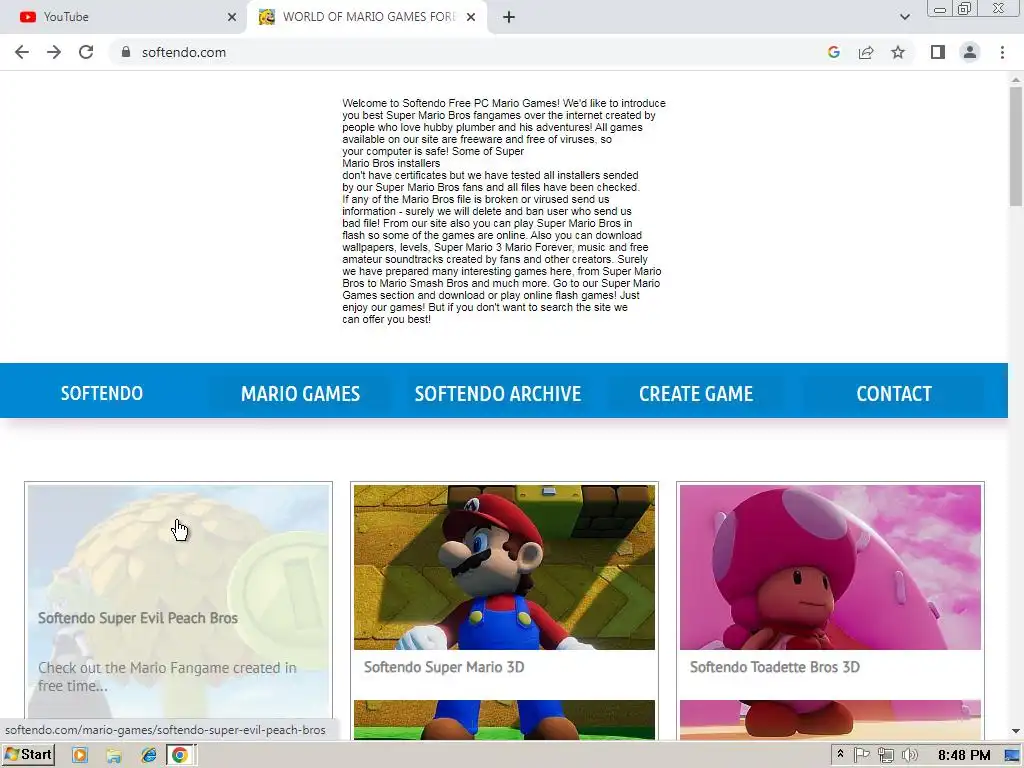Open the MARIO GAMES menu item
This screenshot has height=768, width=1024.
(x=300, y=393)
